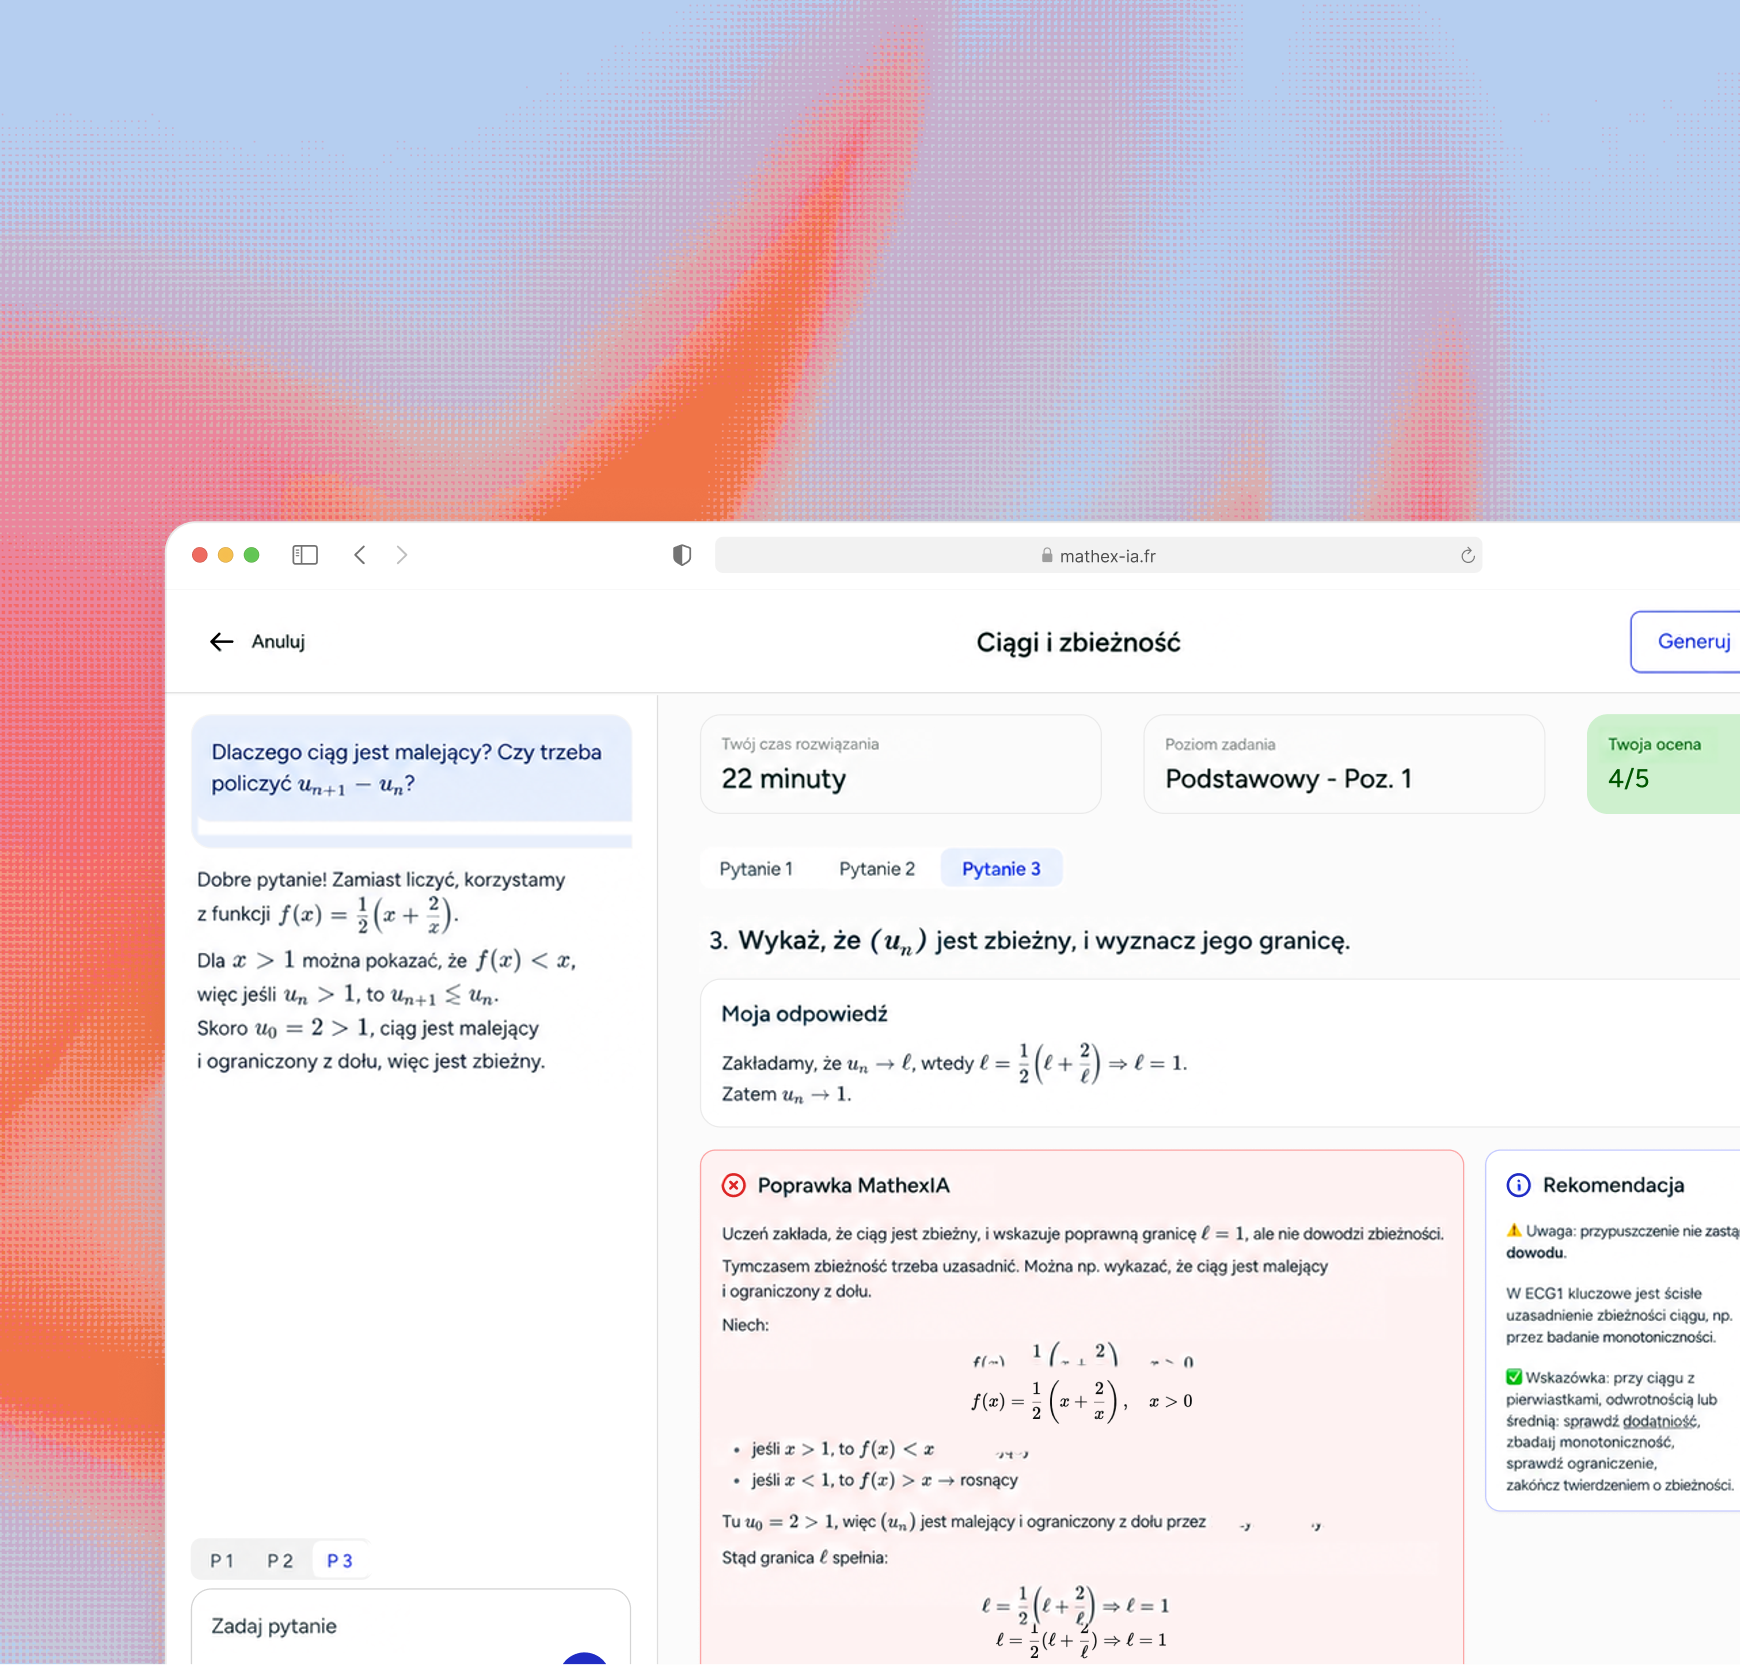
Task: Click the Anuluj button
Action: [257, 642]
